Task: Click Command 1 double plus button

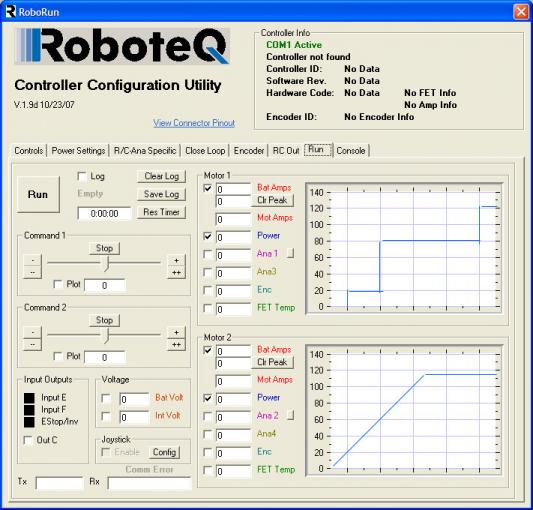Action: click(x=176, y=273)
